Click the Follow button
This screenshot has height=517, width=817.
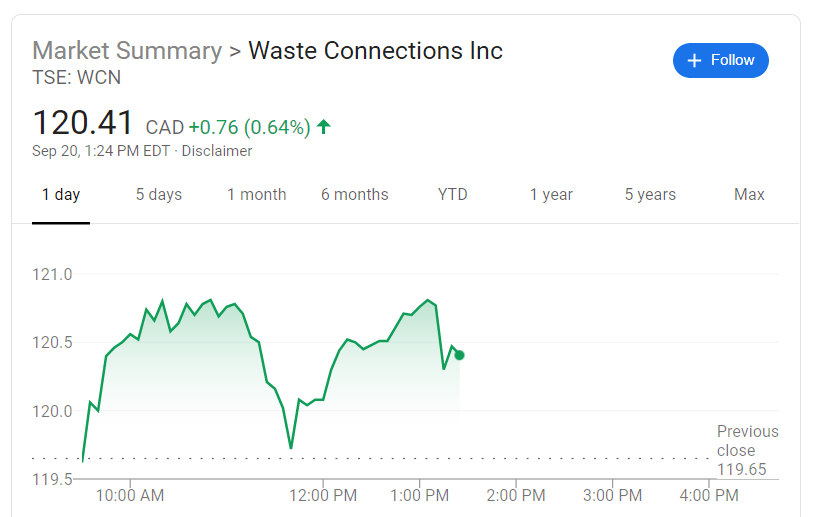[720, 61]
